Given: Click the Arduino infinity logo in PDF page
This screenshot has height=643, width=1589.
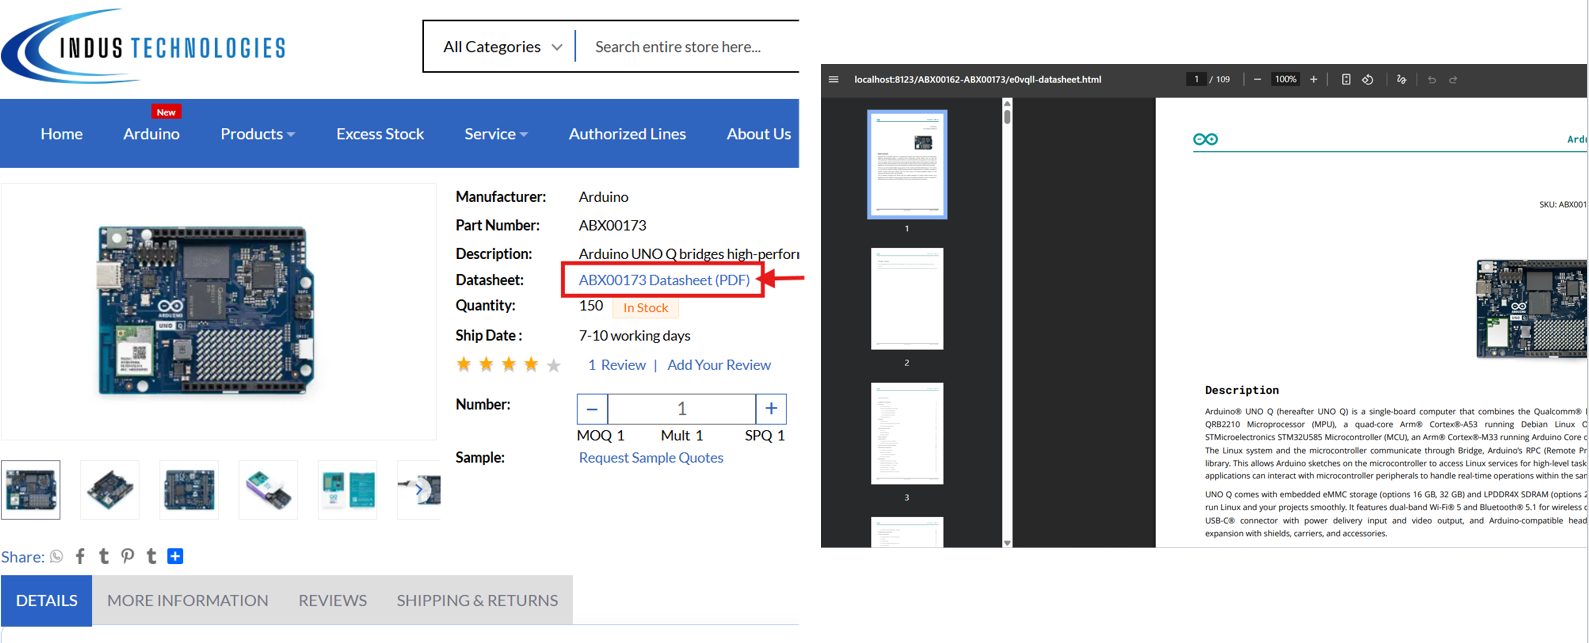Looking at the screenshot, I should click(1205, 139).
